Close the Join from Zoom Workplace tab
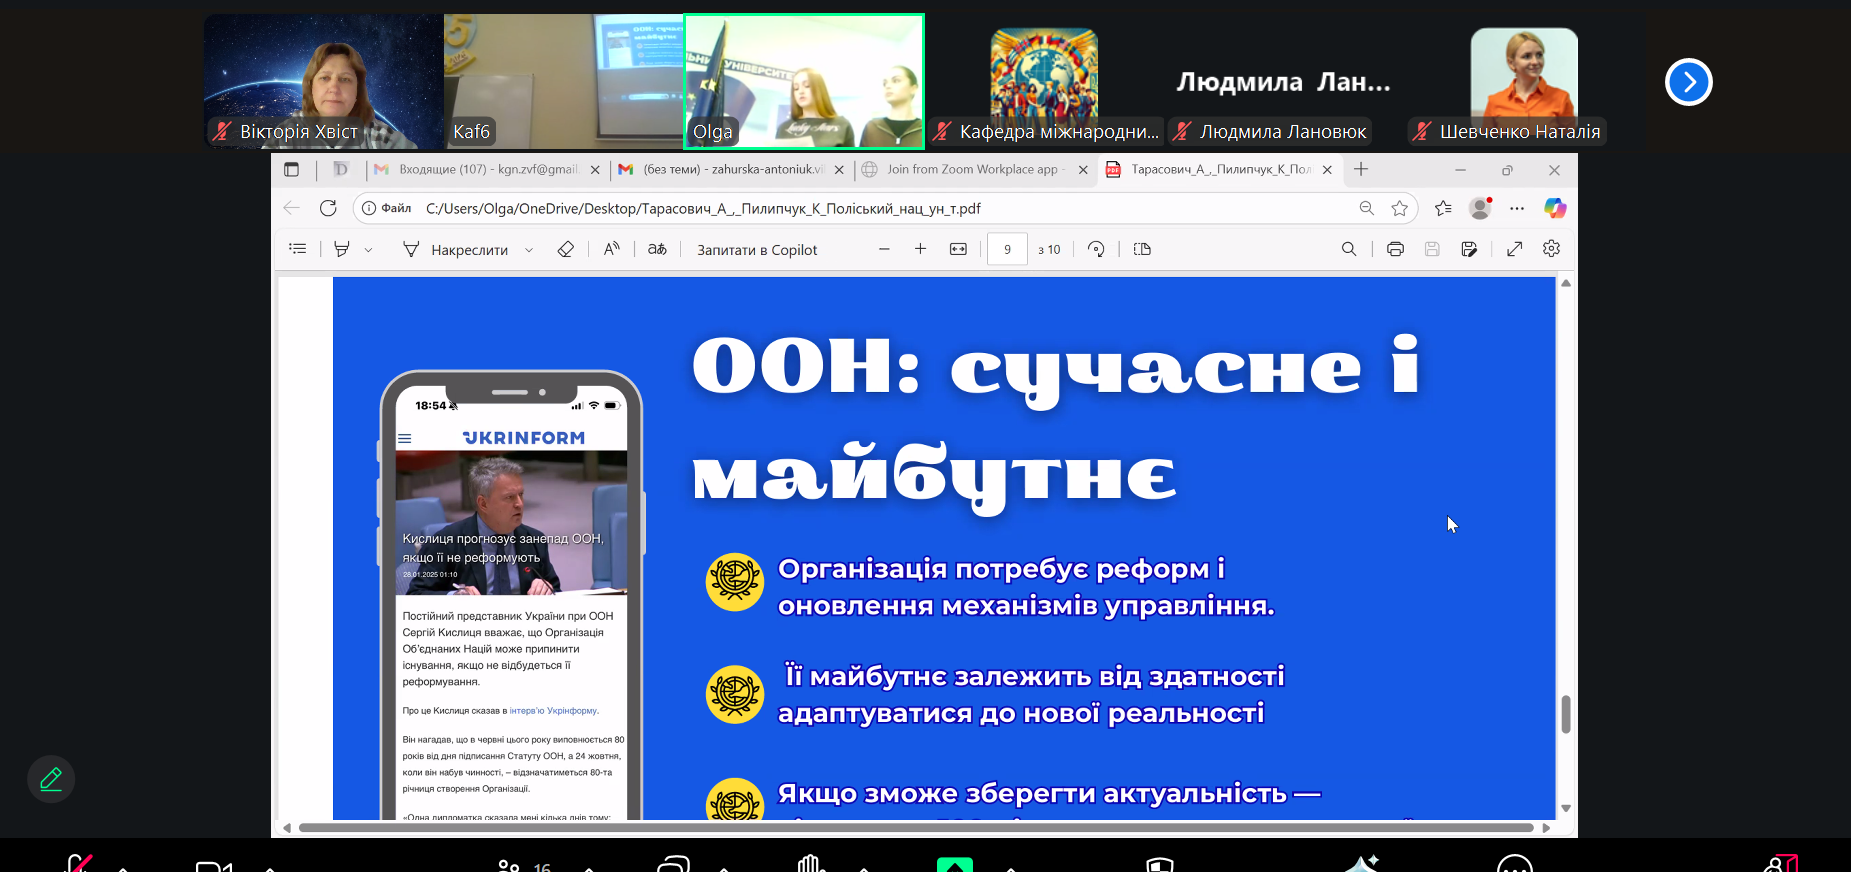The height and width of the screenshot is (872, 1851). coord(1083,170)
